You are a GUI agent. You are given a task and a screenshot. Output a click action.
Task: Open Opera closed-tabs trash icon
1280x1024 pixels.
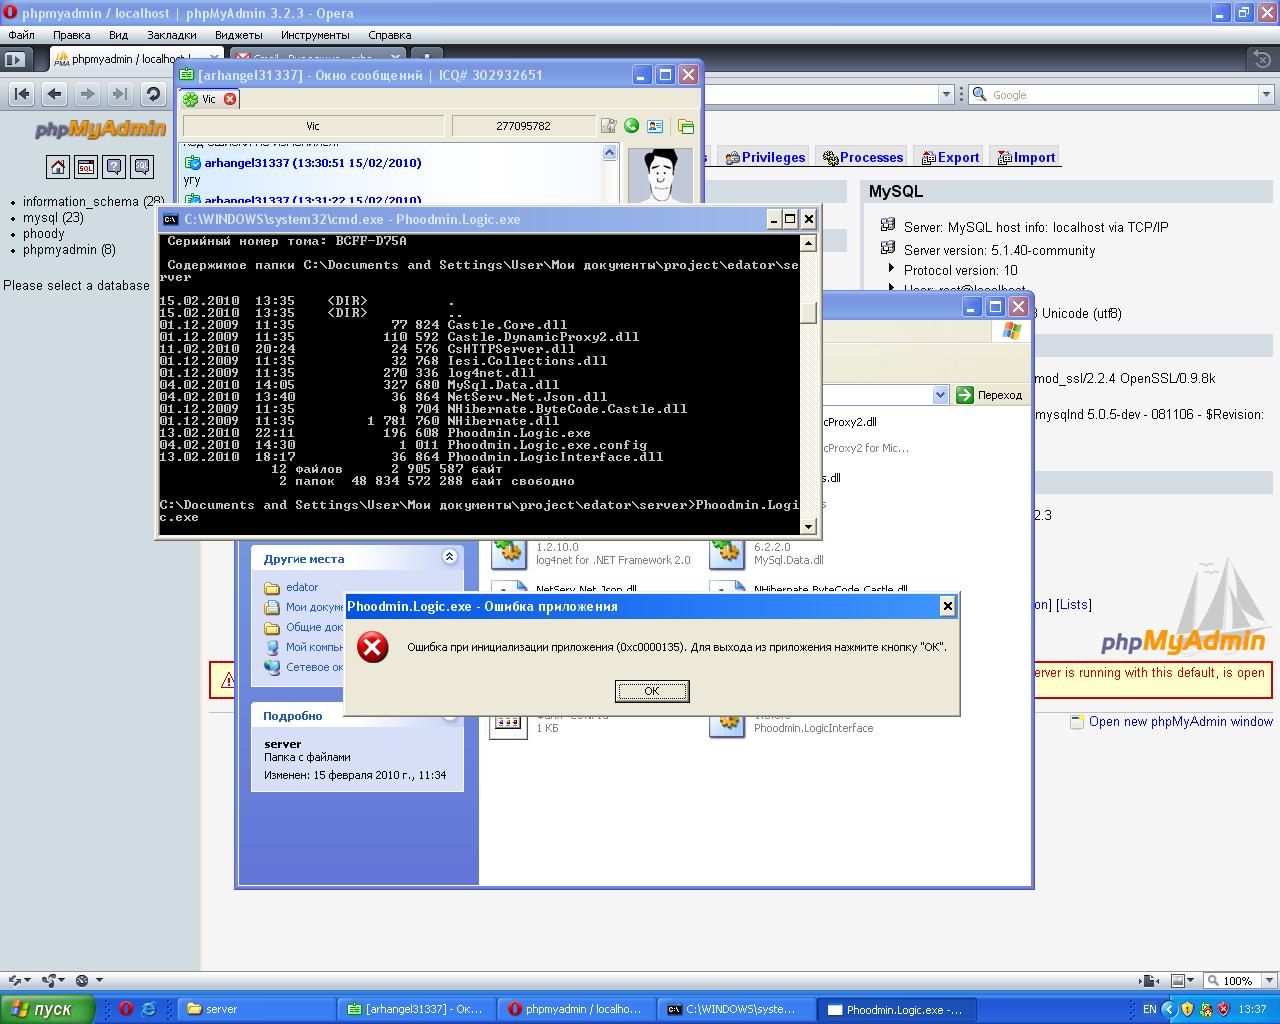(1262, 59)
